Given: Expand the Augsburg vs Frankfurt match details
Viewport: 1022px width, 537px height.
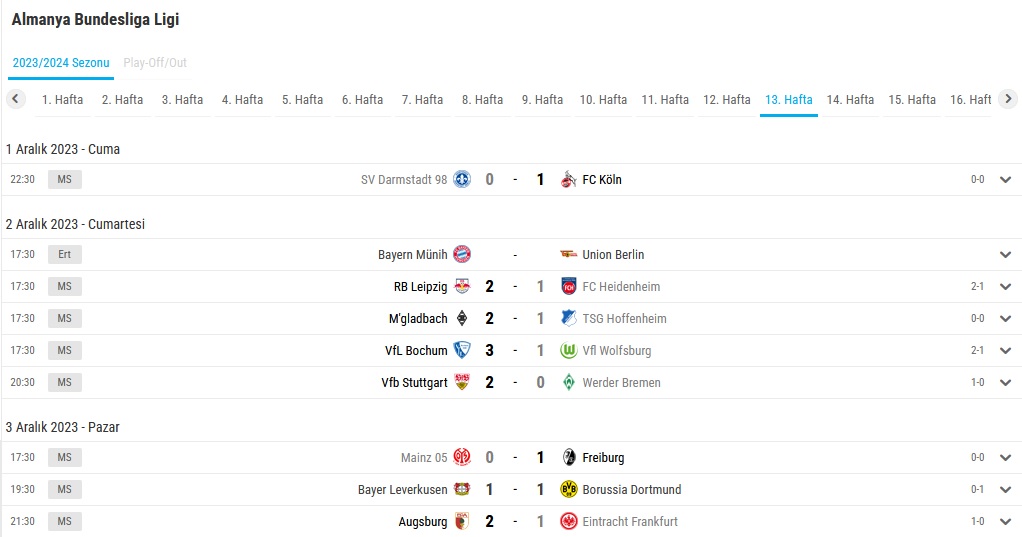Looking at the screenshot, I should [1005, 522].
